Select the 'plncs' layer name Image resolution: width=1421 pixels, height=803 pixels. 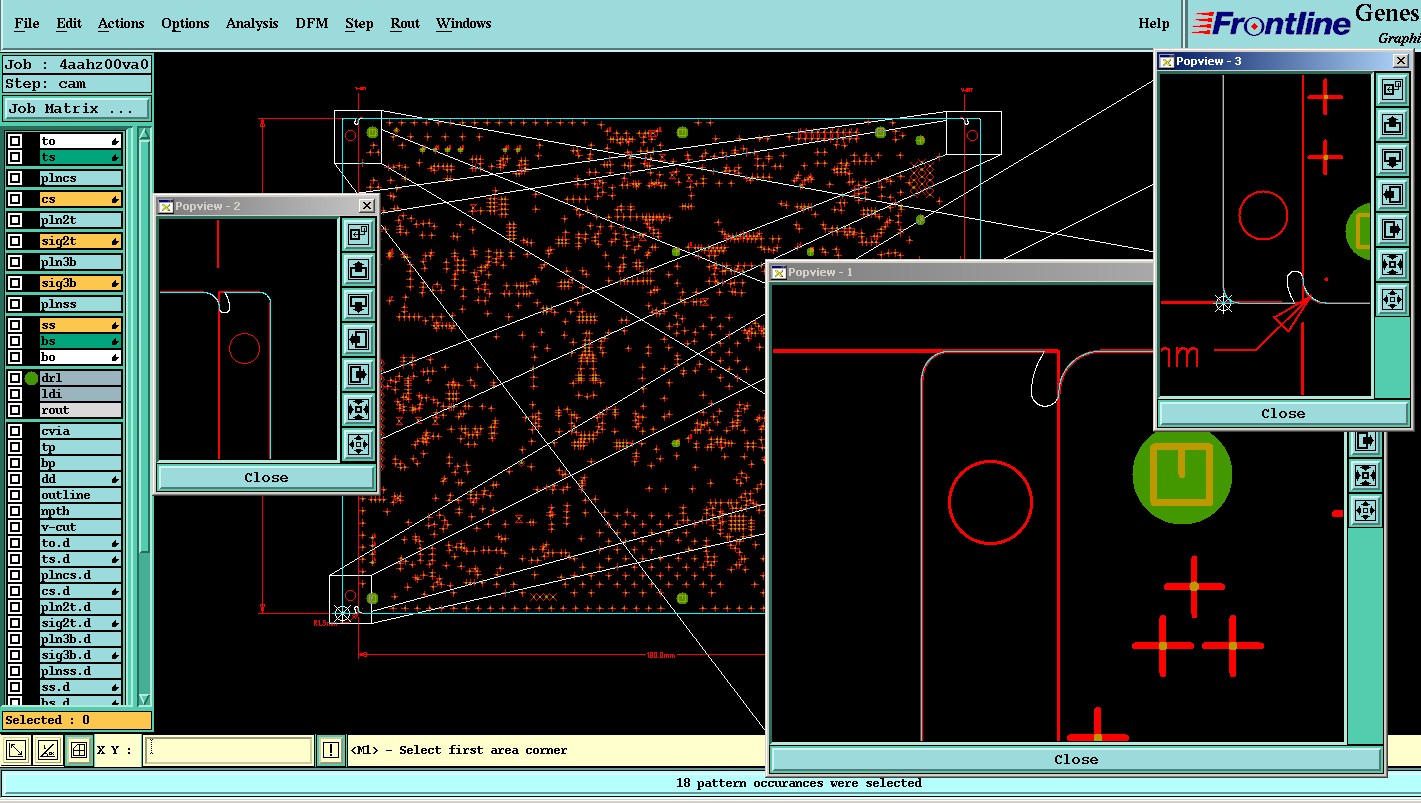click(81, 178)
